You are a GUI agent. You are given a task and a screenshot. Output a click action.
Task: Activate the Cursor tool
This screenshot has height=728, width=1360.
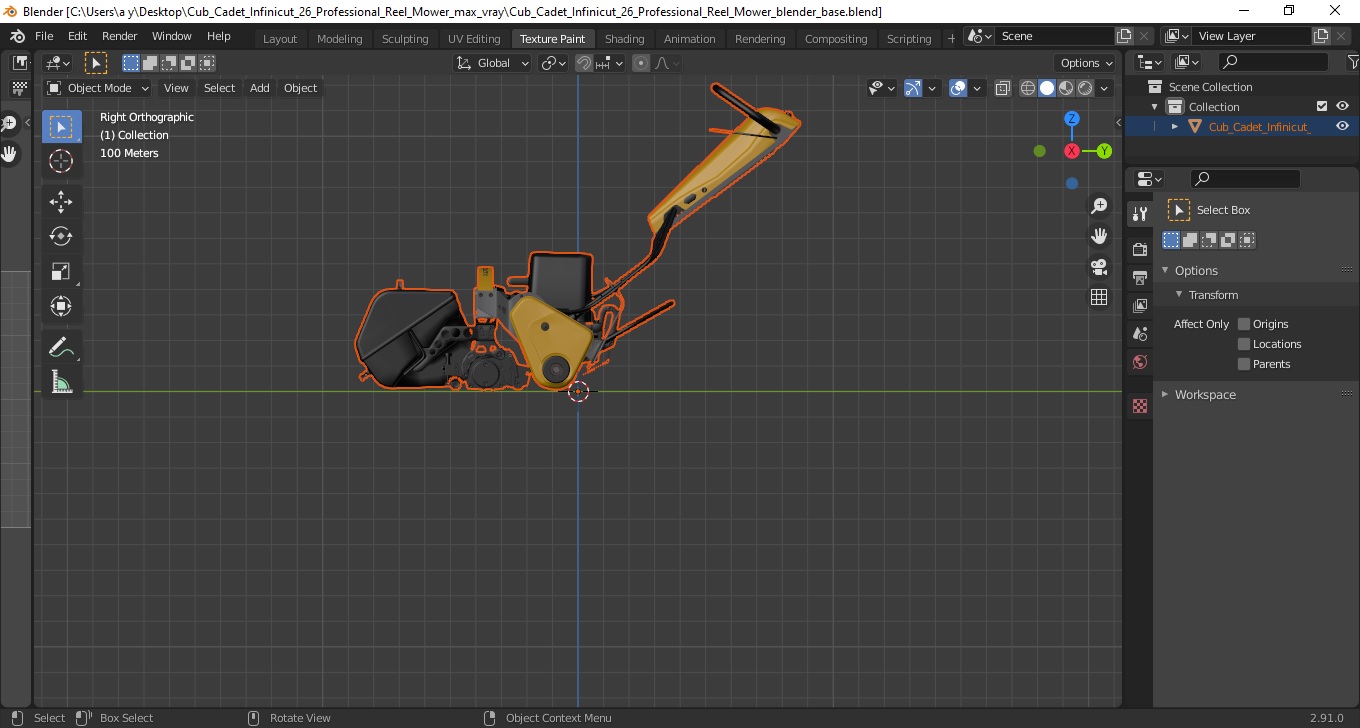pyautogui.click(x=61, y=161)
